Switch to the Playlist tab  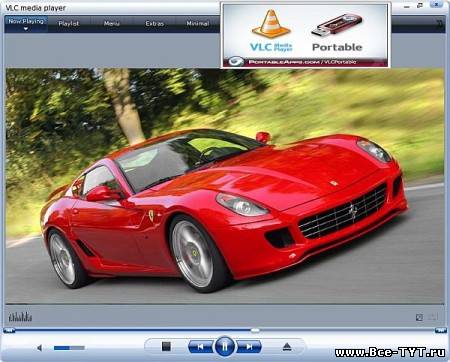pyautogui.click(x=69, y=24)
